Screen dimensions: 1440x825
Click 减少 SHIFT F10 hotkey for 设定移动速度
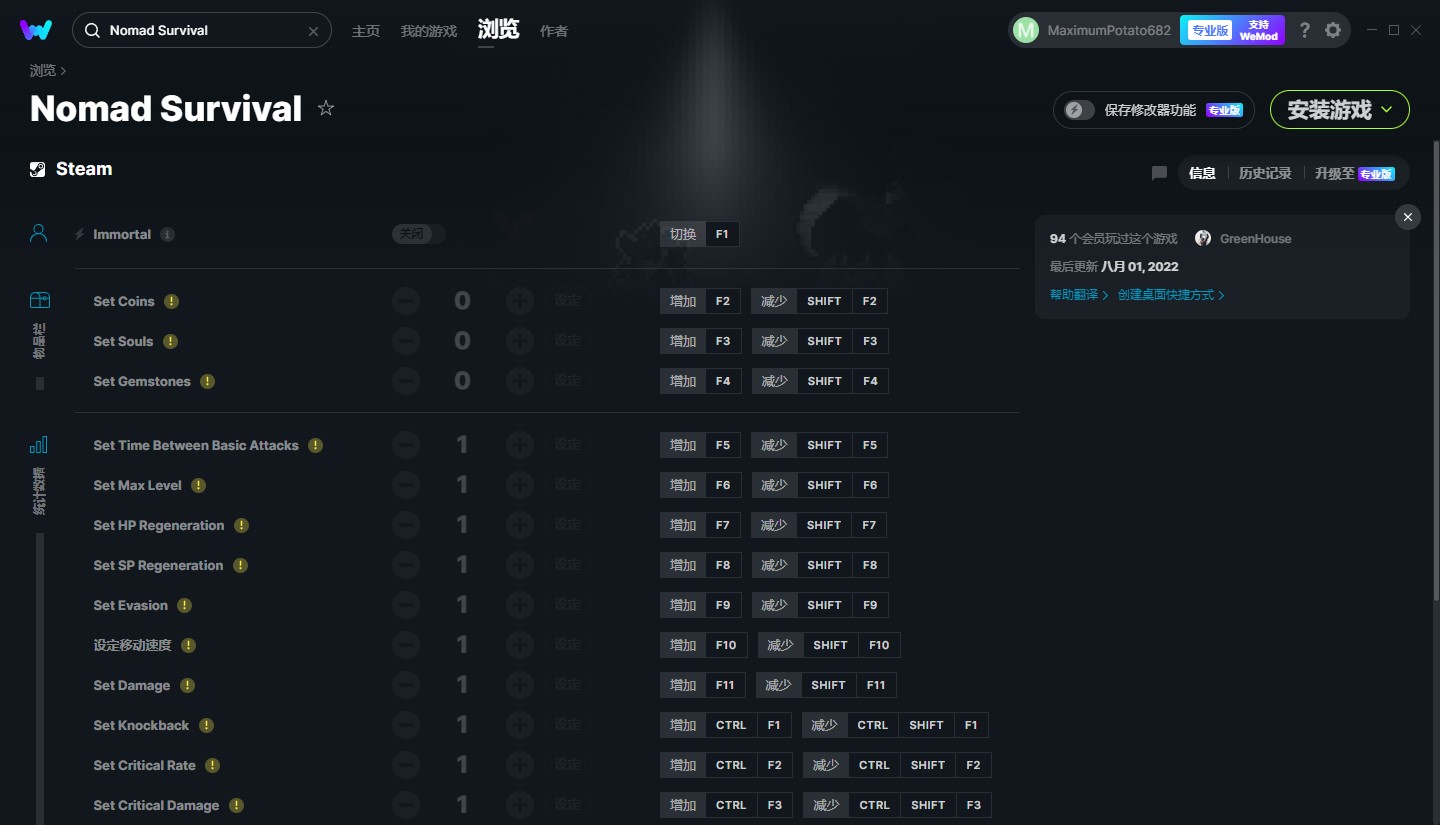(829, 645)
